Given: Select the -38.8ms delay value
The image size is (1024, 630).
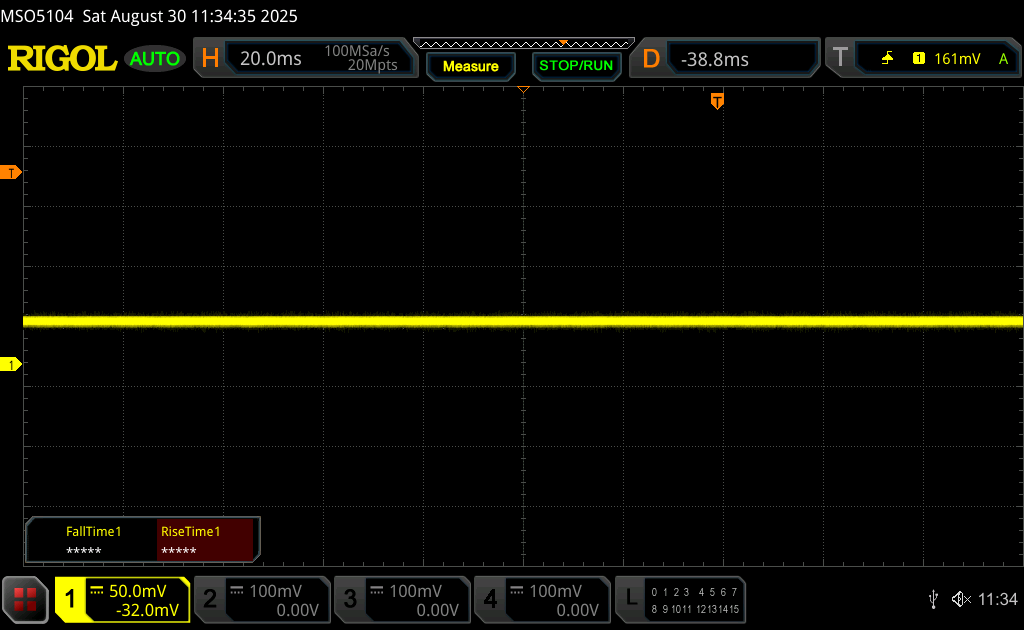Looking at the screenshot, I should pos(714,59).
